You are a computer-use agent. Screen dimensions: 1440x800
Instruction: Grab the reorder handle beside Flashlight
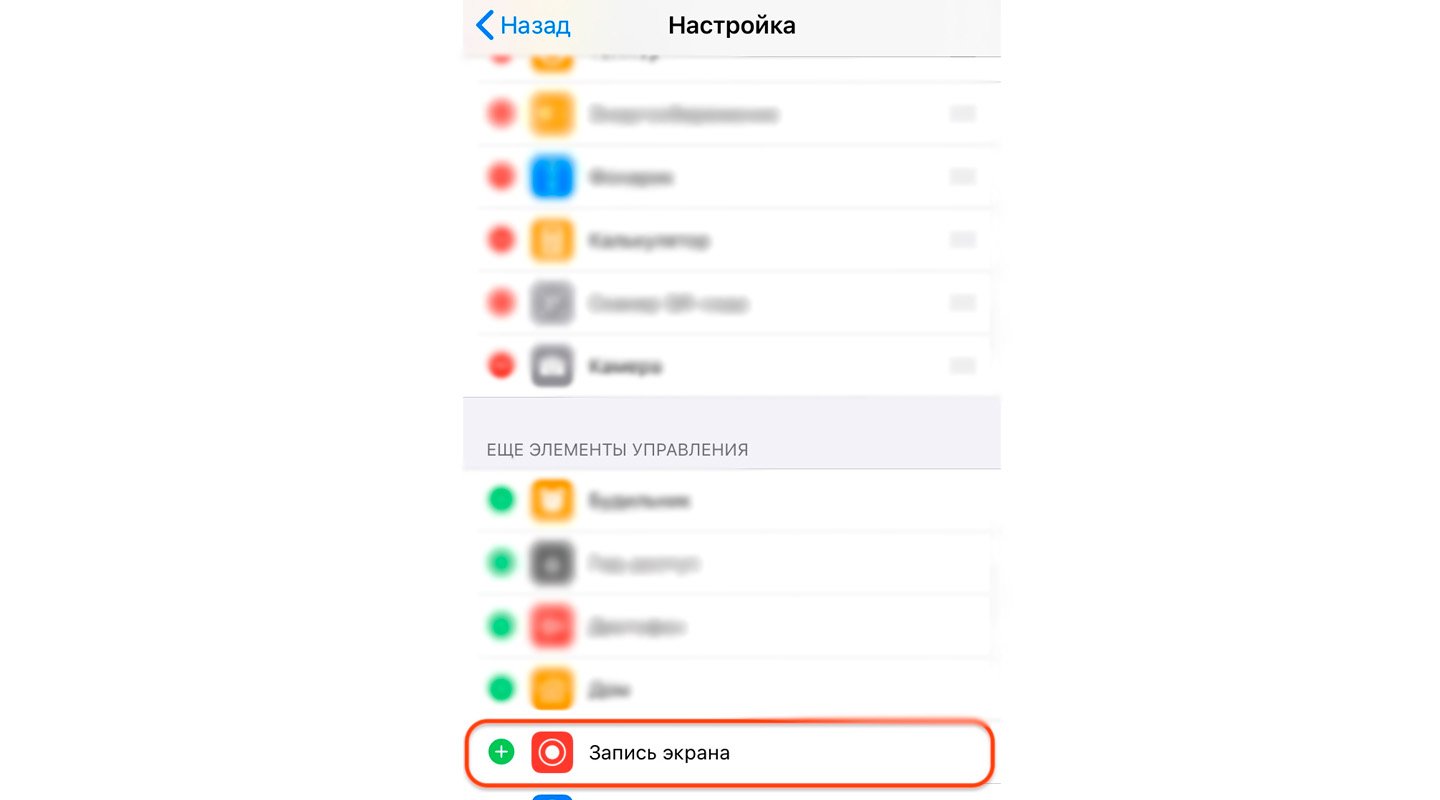coord(962,177)
